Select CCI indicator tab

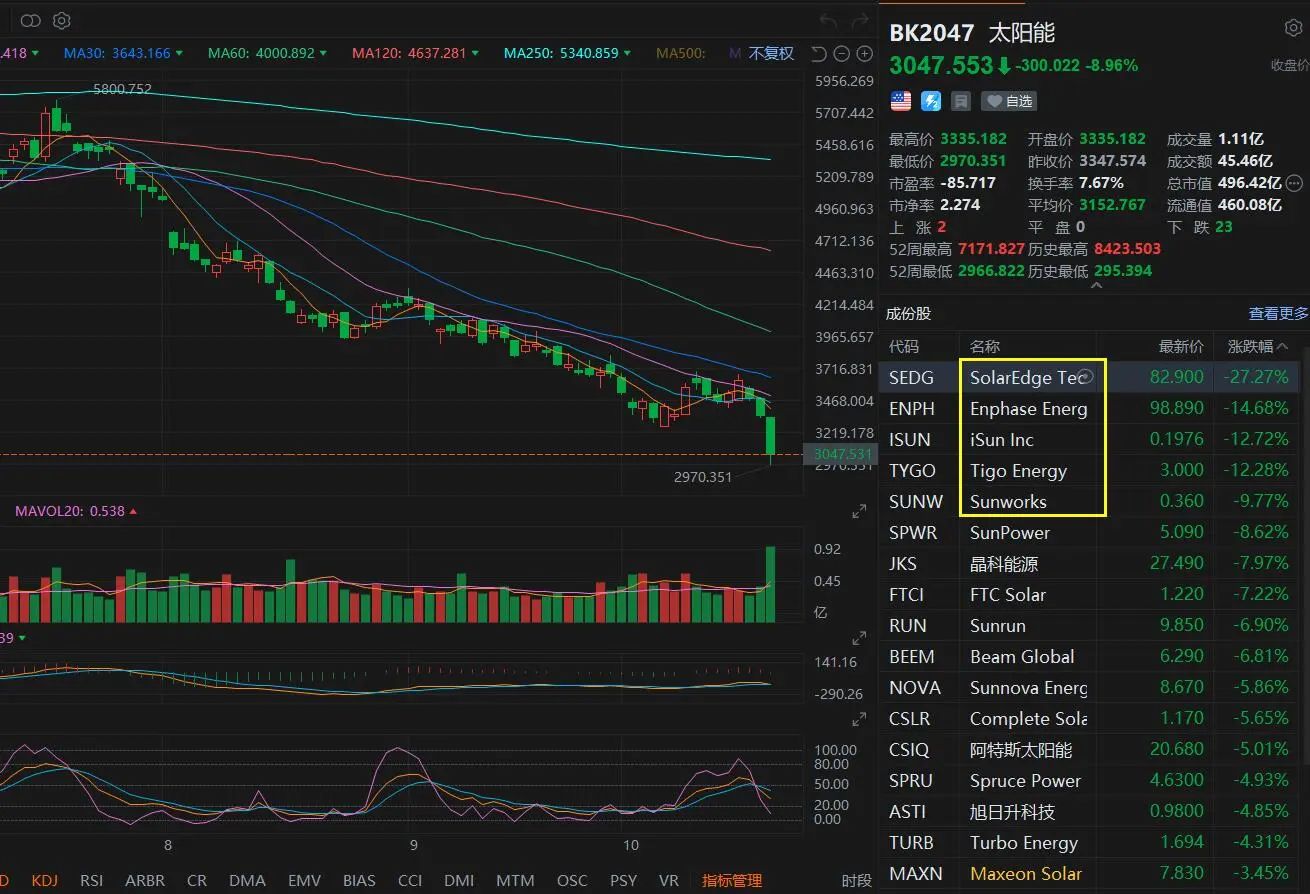tap(410, 881)
